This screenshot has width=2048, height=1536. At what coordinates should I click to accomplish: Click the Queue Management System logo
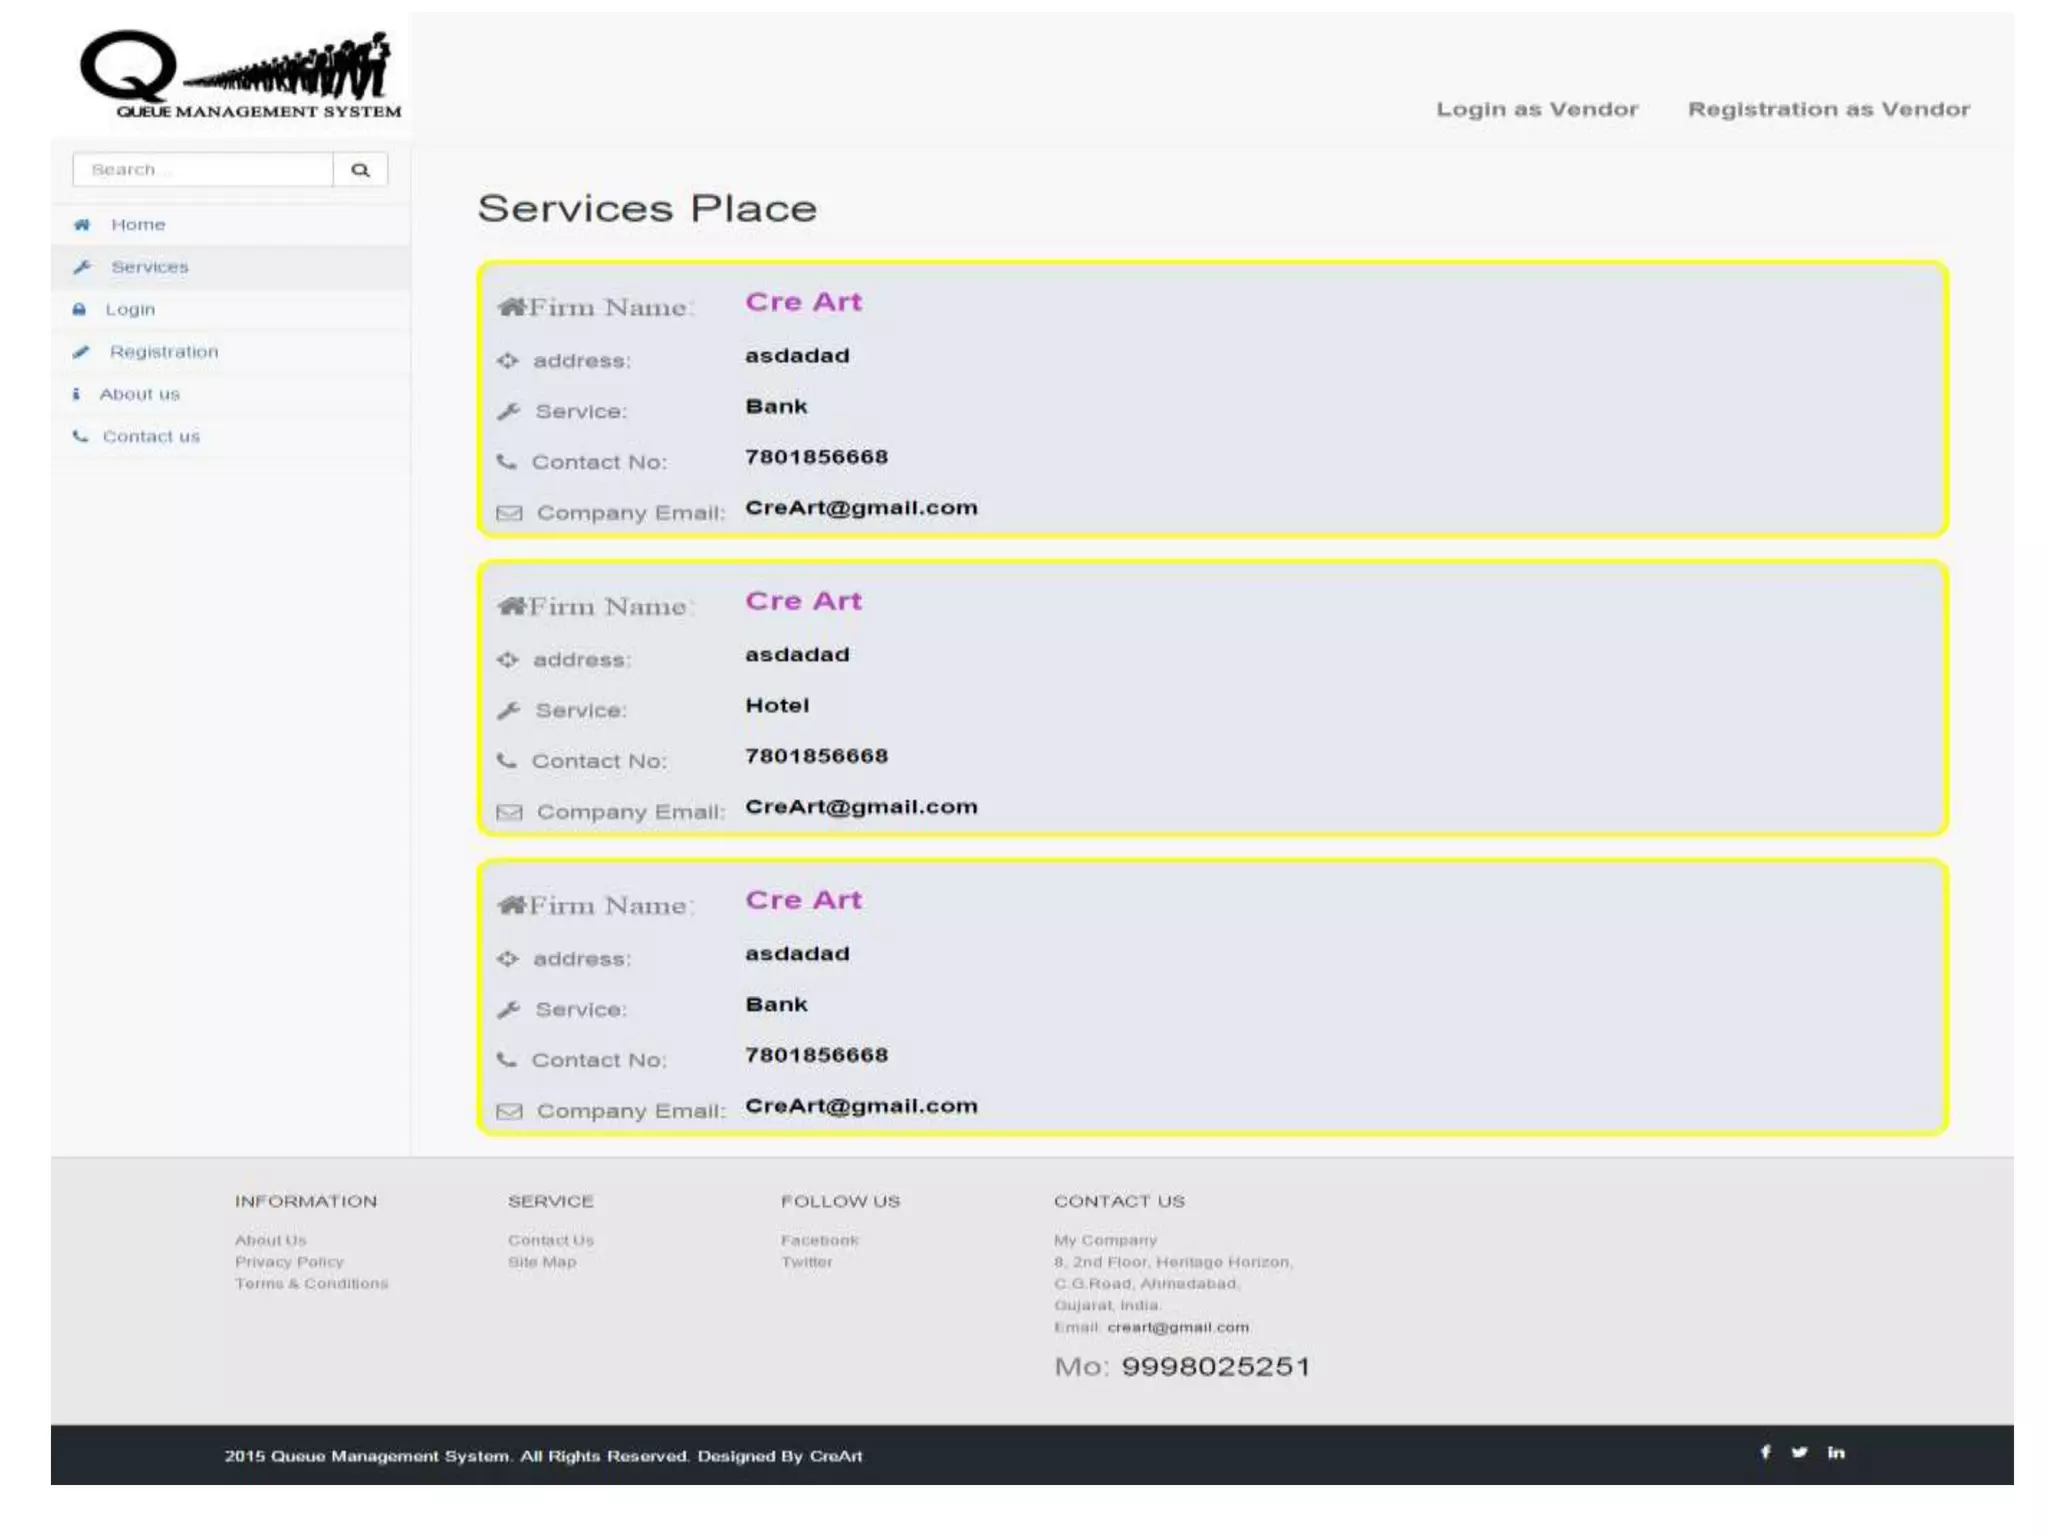(x=240, y=76)
